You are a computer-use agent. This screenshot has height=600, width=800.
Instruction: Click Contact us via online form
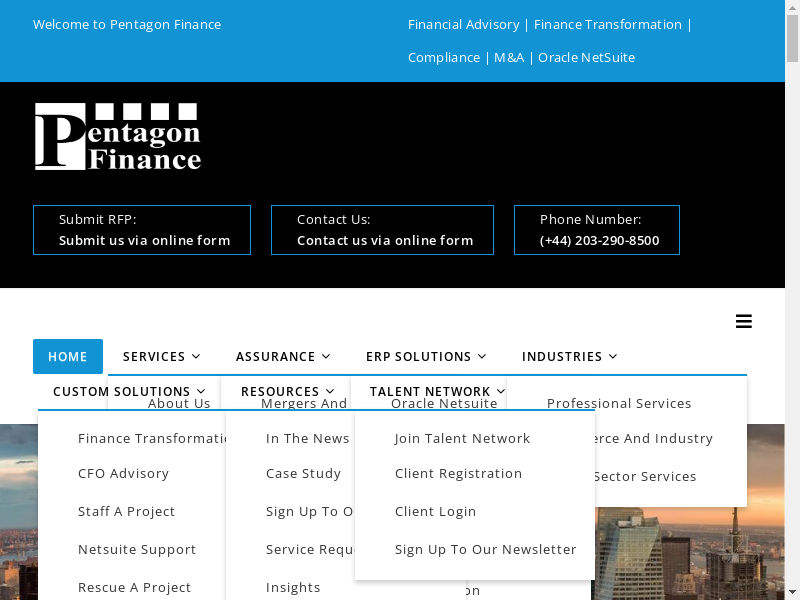click(385, 240)
